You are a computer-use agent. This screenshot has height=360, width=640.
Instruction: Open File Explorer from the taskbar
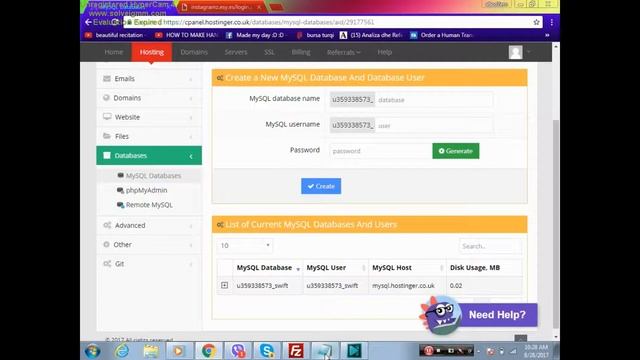click(x=151, y=351)
